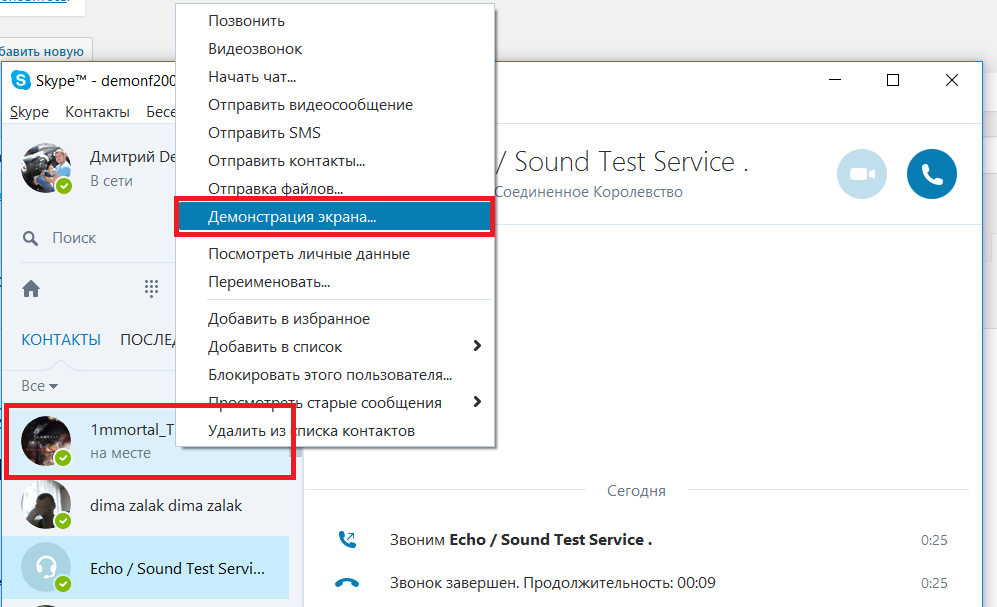
Task: Open the Контакты menu in the menu bar
Action: (97, 112)
